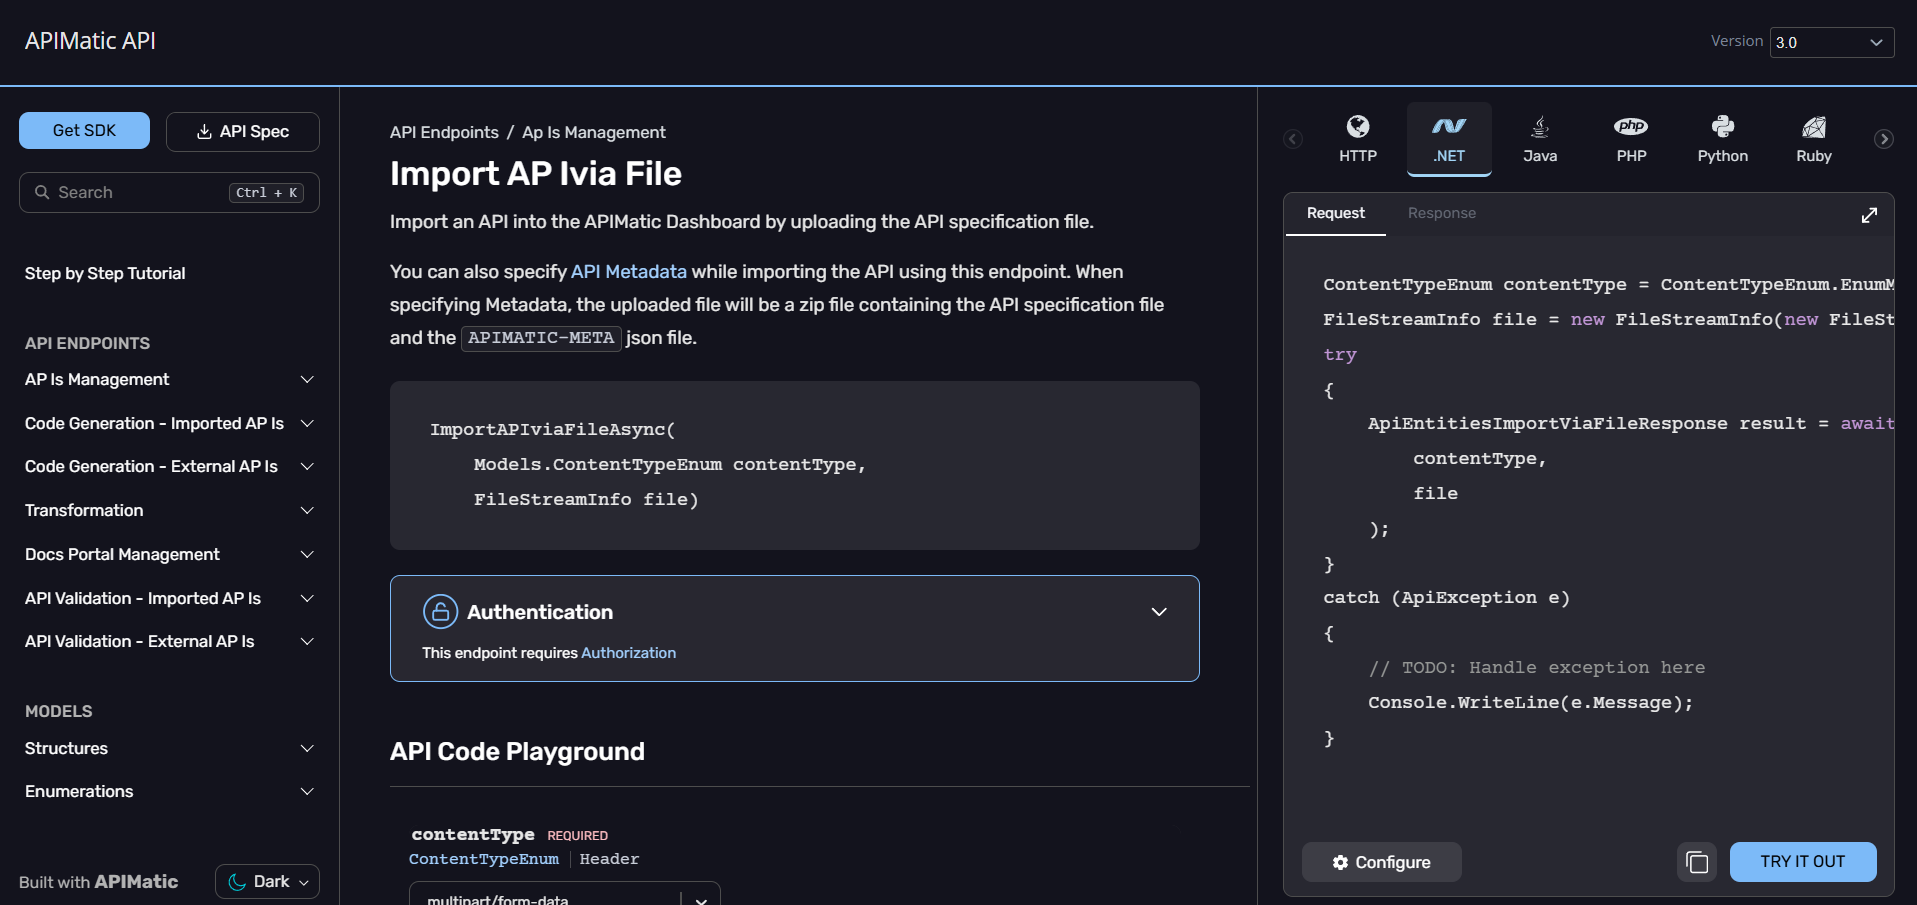Image resolution: width=1917 pixels, height=905 pixels.
Task: Expand the code panel to fullscreen
Action: [1869, 215]
